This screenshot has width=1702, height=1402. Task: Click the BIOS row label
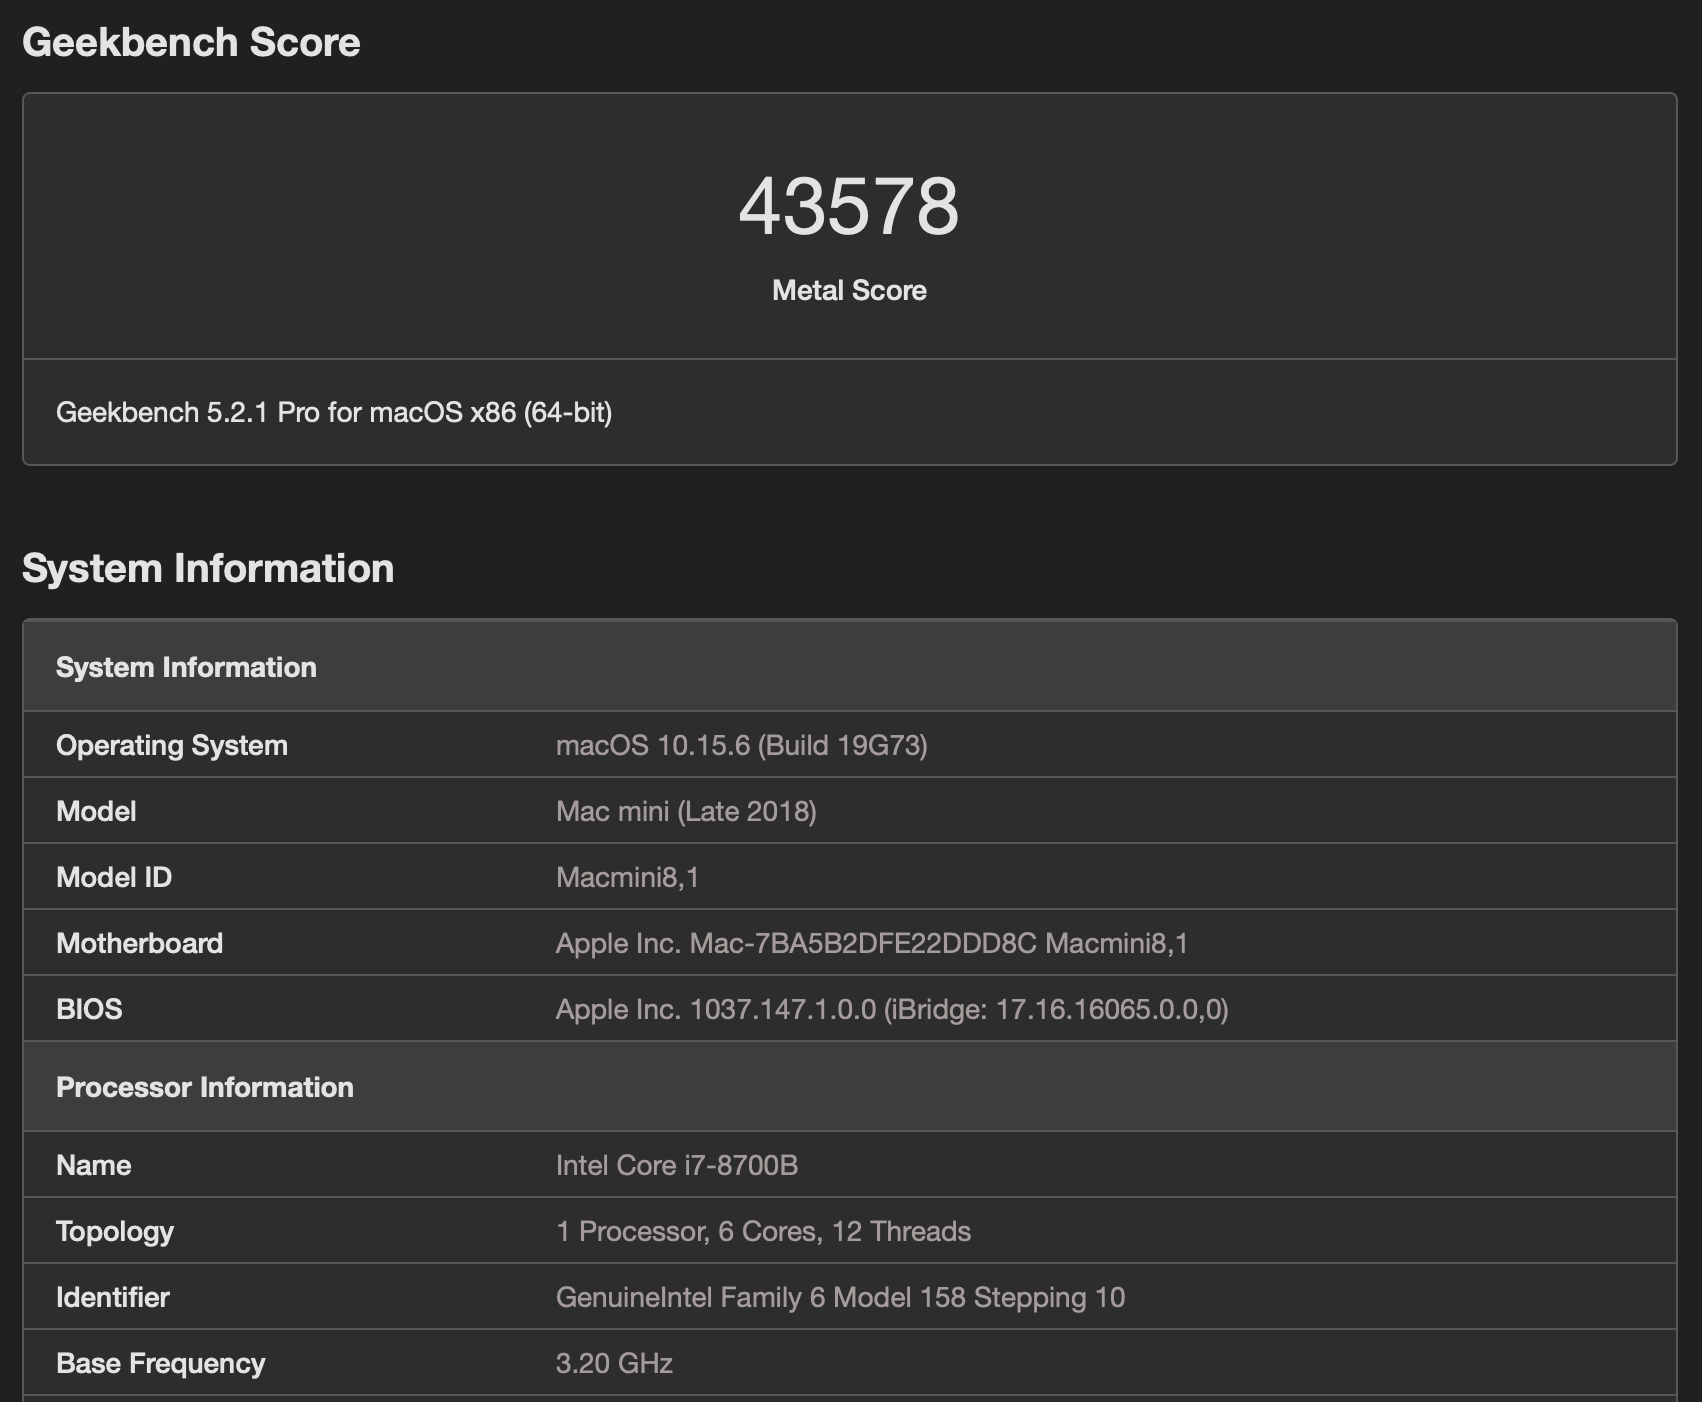pos(89,1009)
